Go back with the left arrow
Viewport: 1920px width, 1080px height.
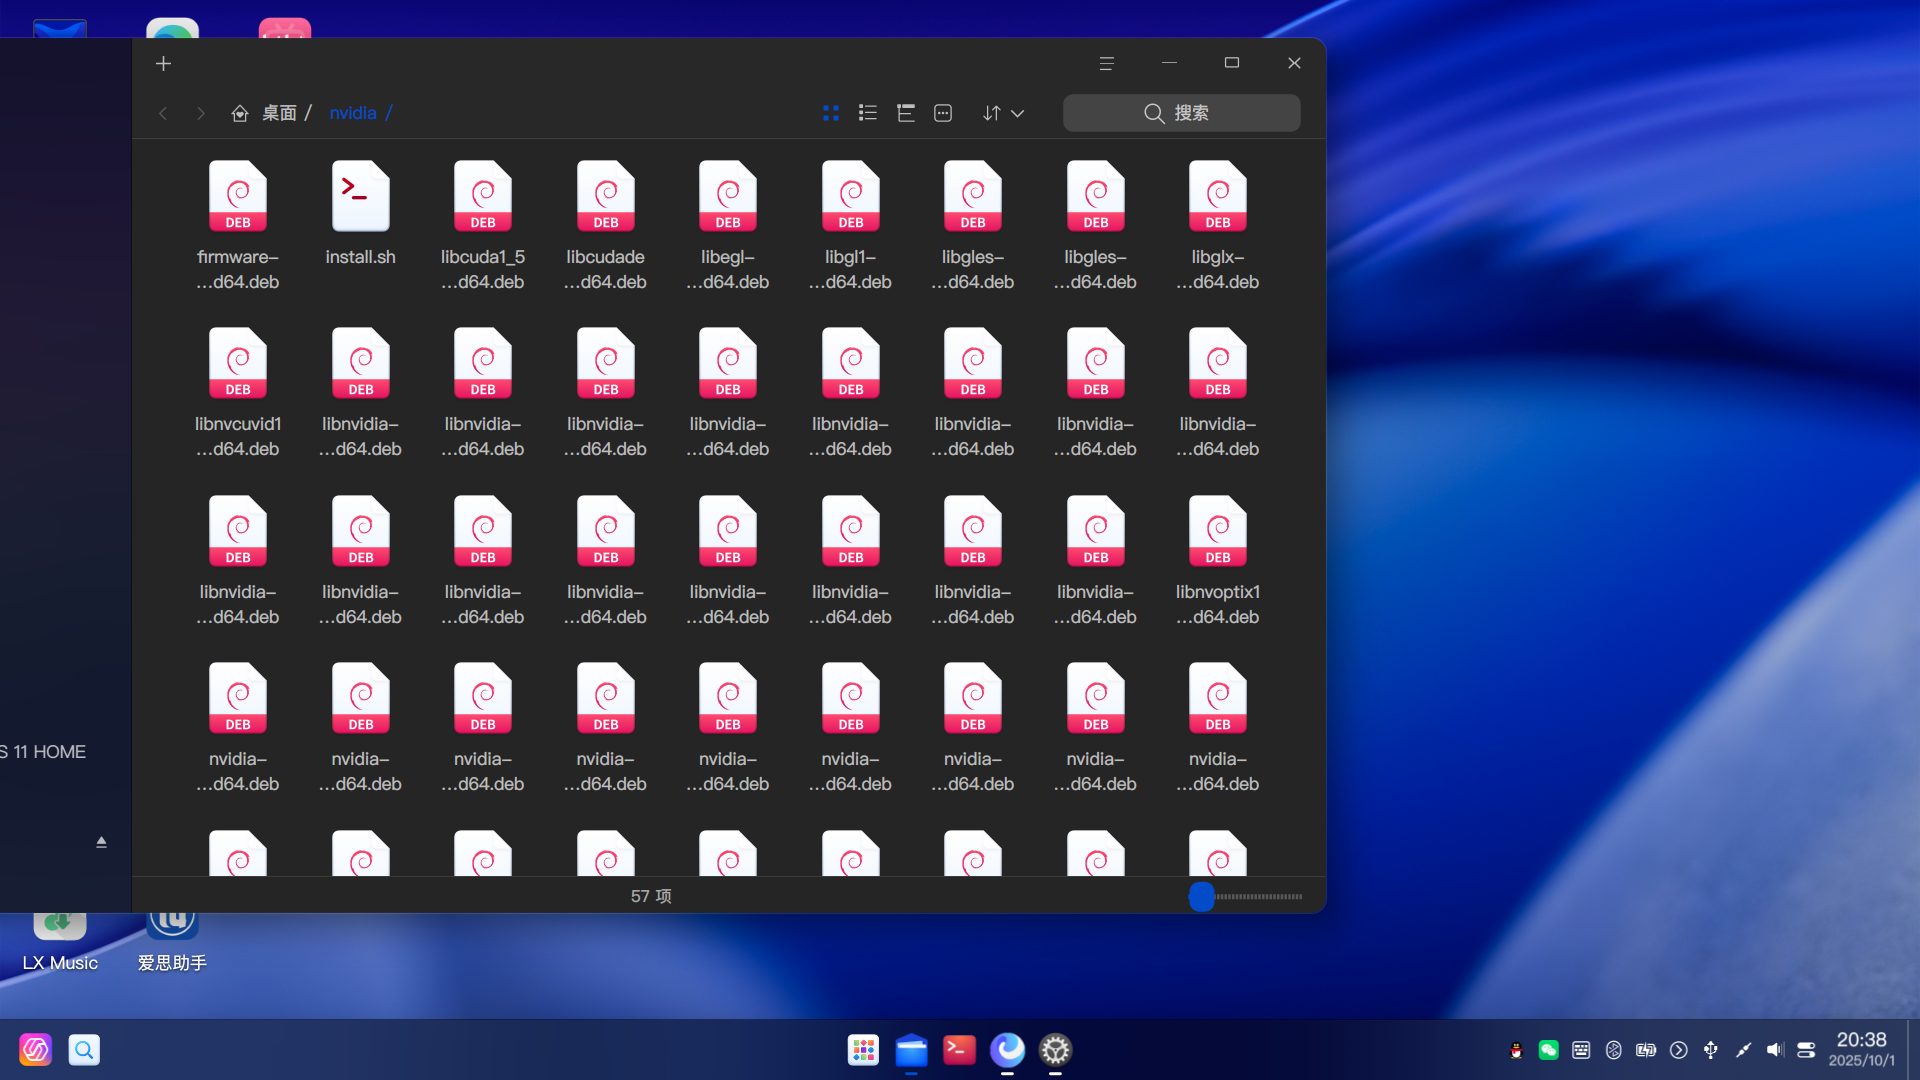163,113
